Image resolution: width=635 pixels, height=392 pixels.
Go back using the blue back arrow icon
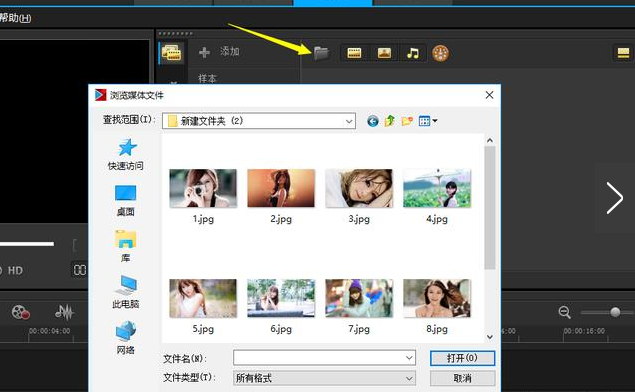click(x=373, y=121)
